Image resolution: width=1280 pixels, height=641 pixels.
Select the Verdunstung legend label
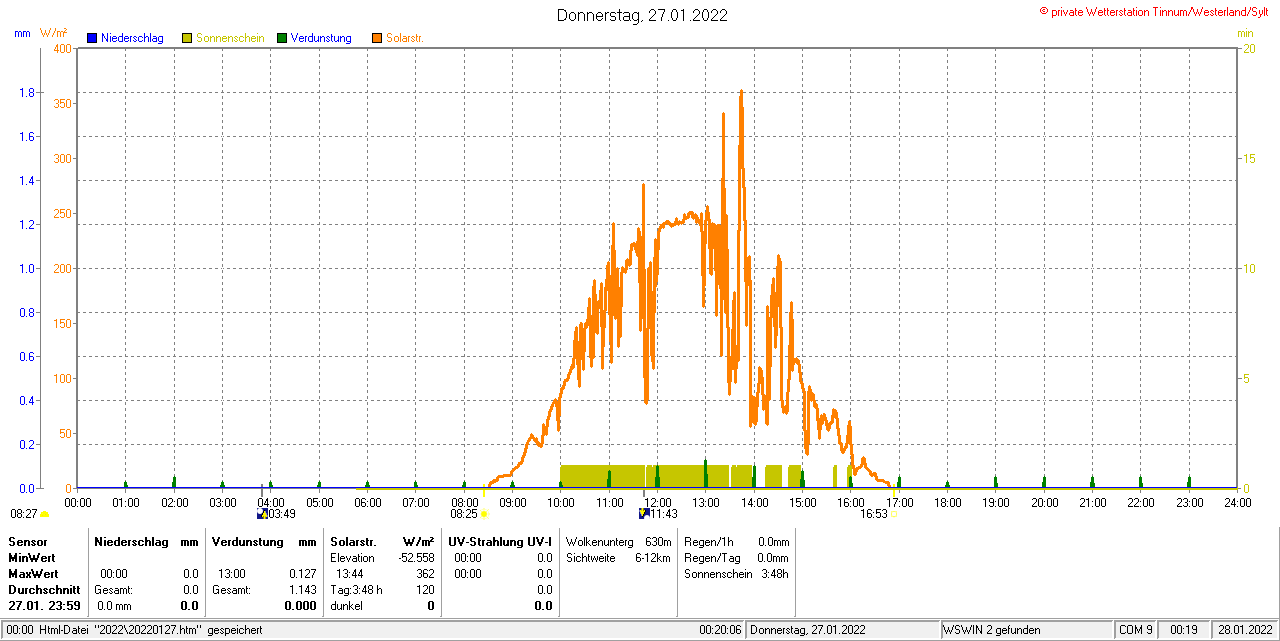pyautogui.click(x=321, y=38)
